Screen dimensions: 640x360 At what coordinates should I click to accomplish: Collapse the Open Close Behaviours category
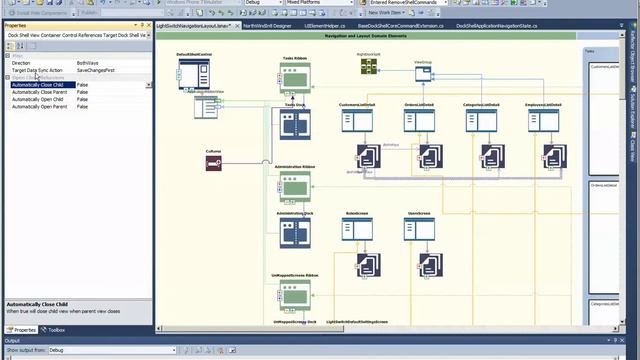point(8,77)
